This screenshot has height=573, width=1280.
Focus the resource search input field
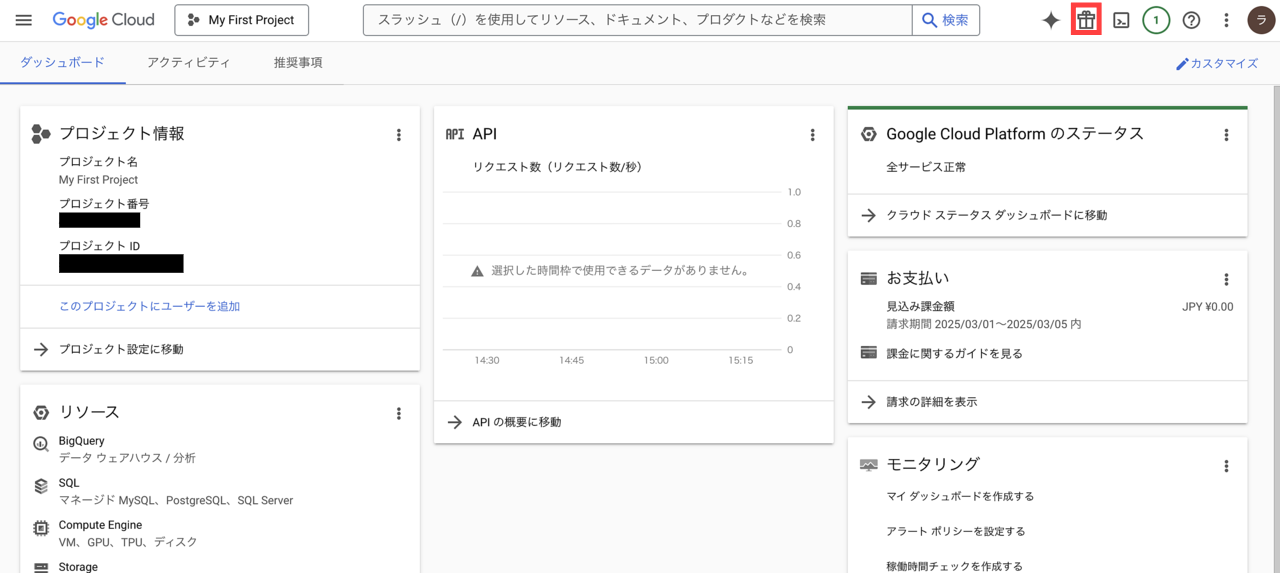pos(638,20)
